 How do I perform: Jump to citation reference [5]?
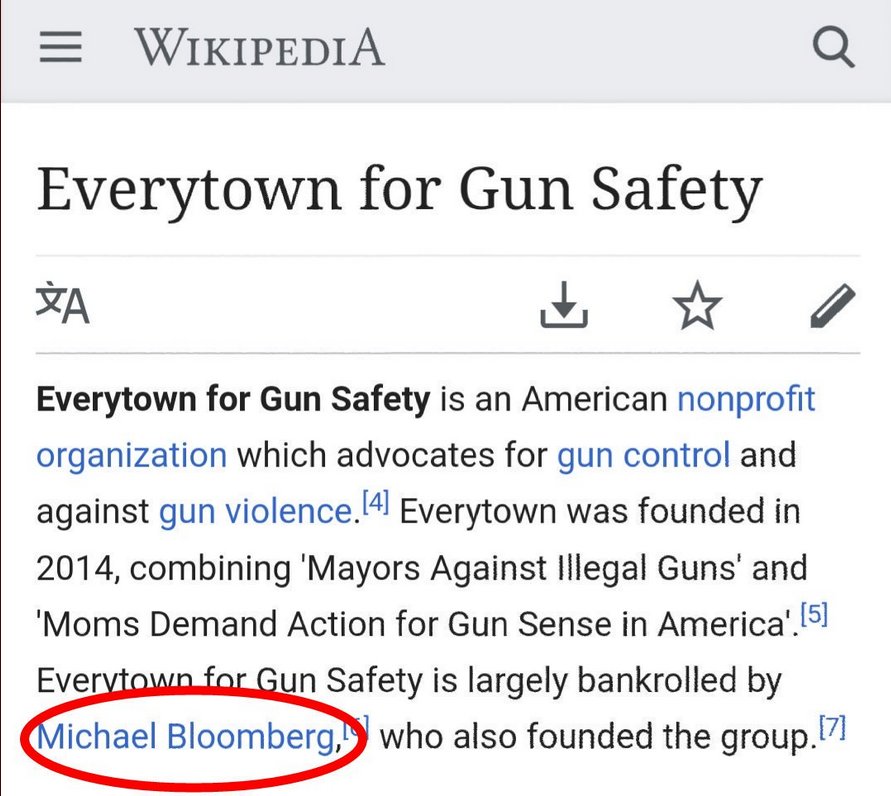(814, 616)
